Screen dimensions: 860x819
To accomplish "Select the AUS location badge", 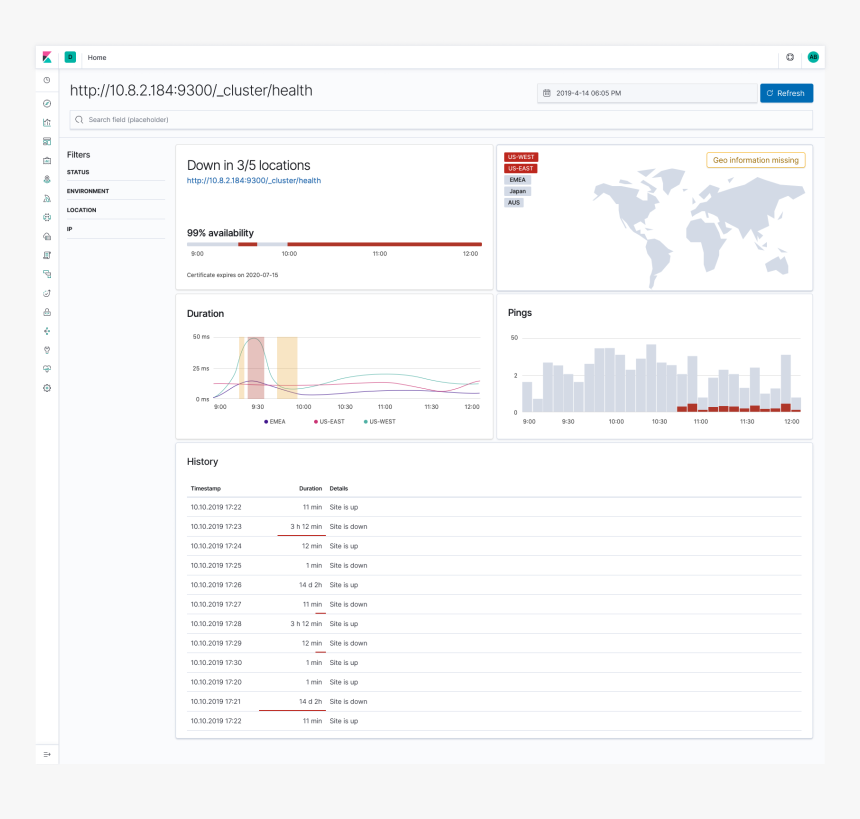I will (514, 203).
